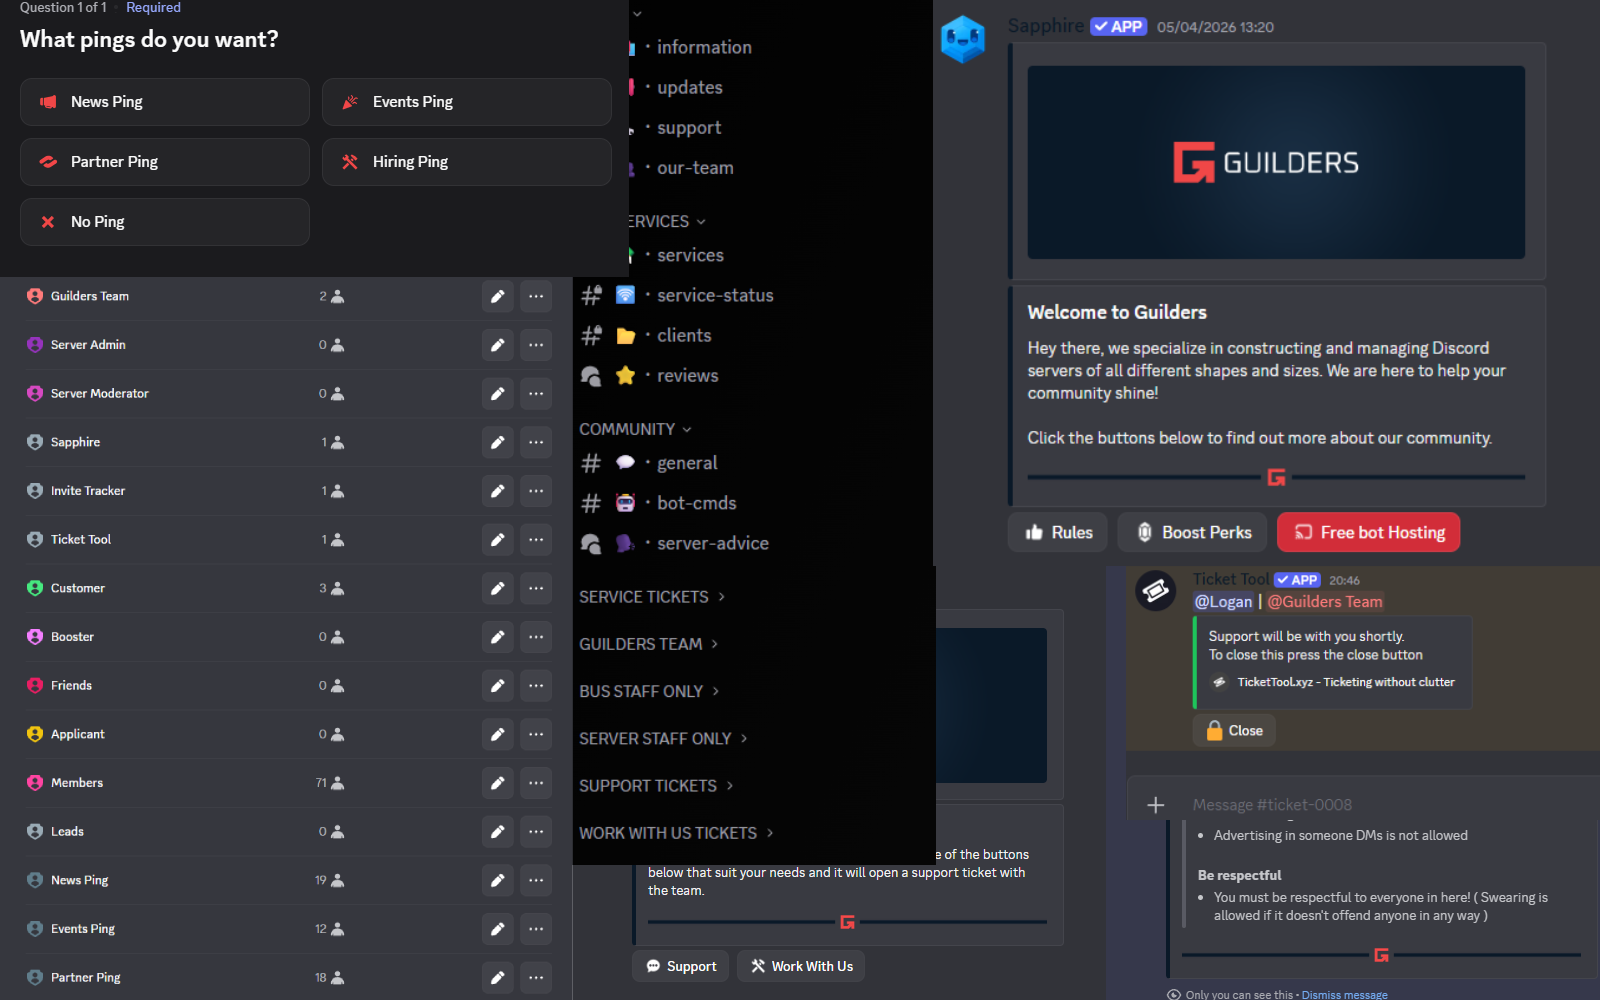Expand the SERVICE TICKETS category

(x=652, y=597)
